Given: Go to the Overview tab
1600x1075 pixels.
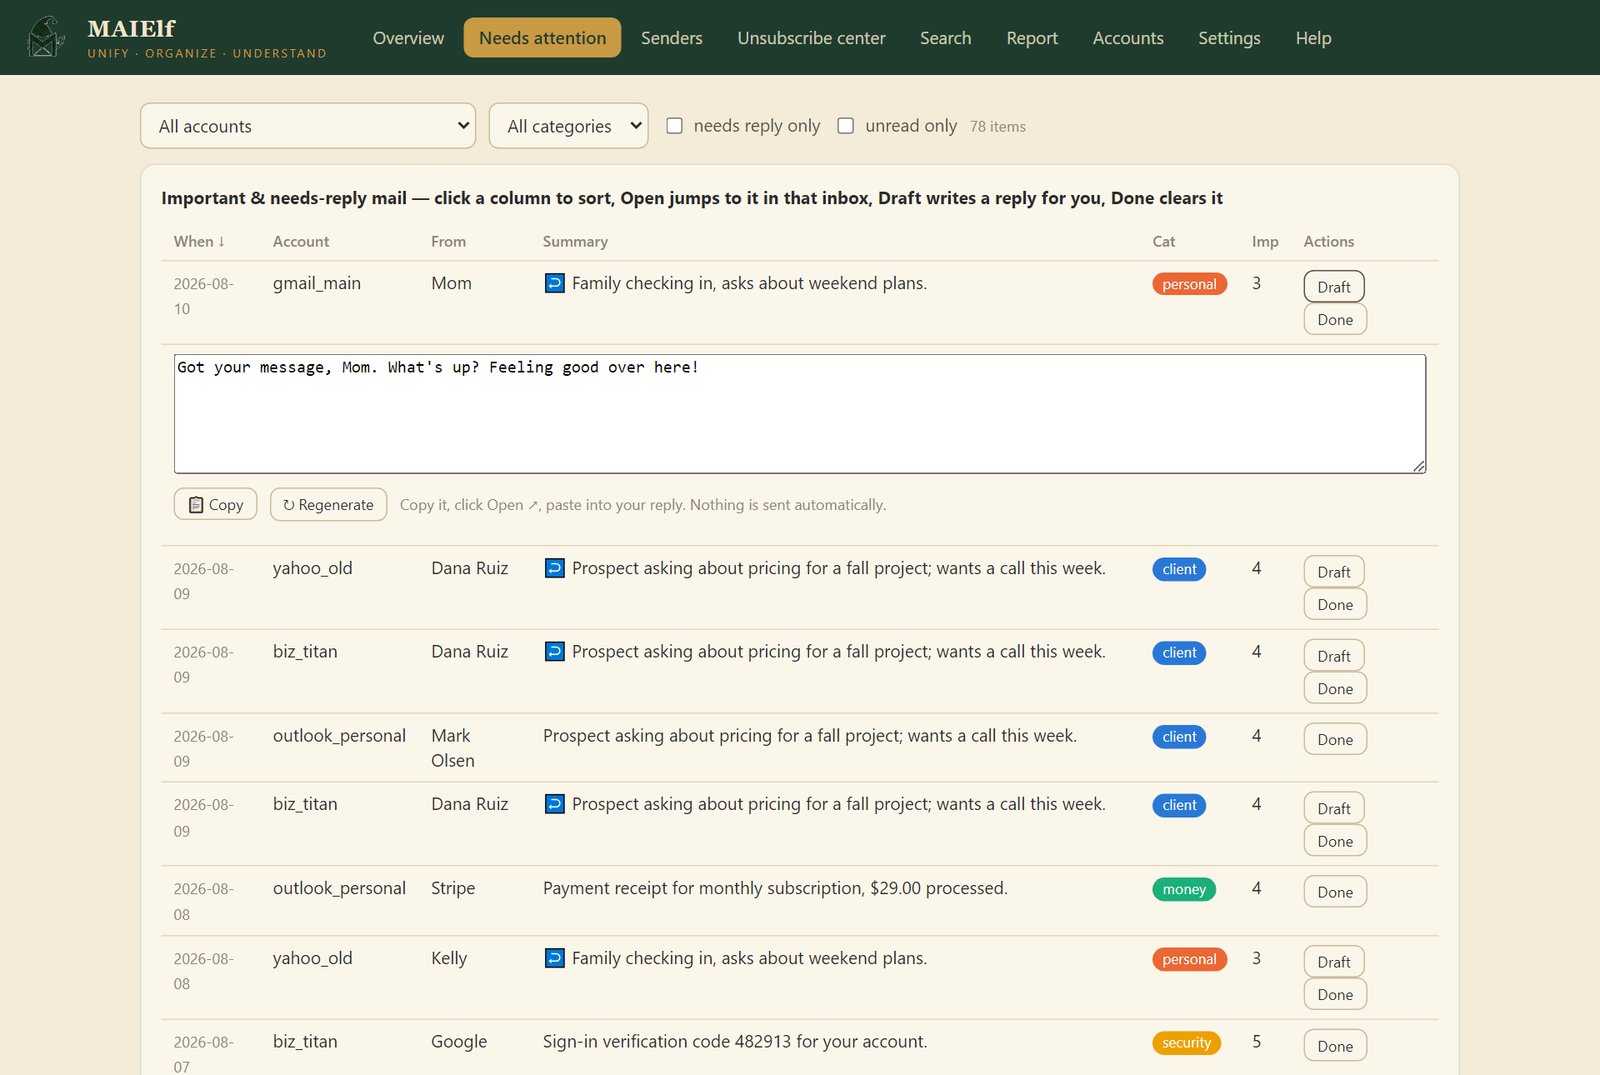Looking at the screenshot, I should 408,38.
